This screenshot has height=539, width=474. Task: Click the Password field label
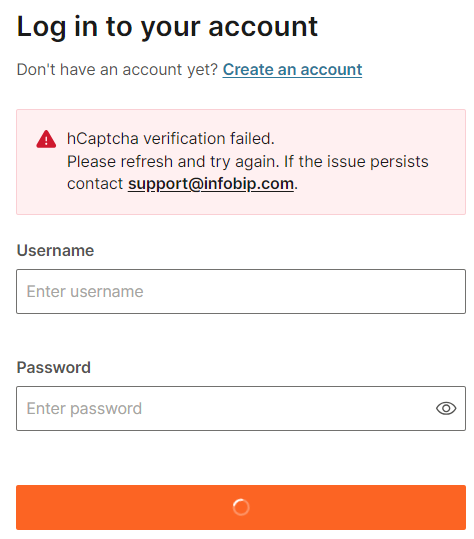54,367
